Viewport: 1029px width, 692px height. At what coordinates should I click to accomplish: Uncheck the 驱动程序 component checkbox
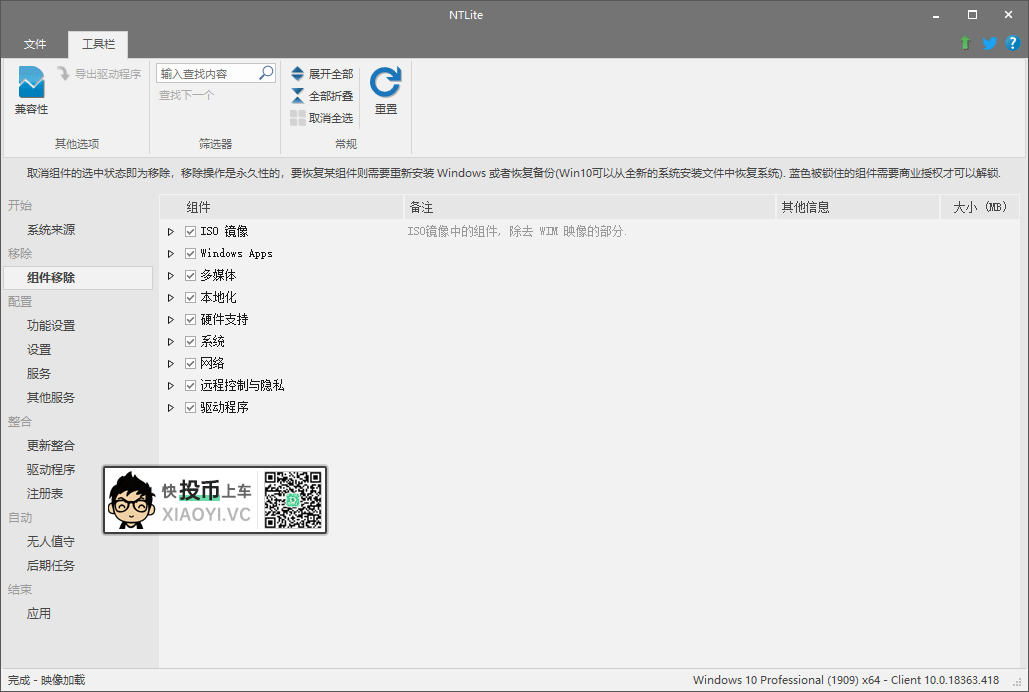[190, 408]
